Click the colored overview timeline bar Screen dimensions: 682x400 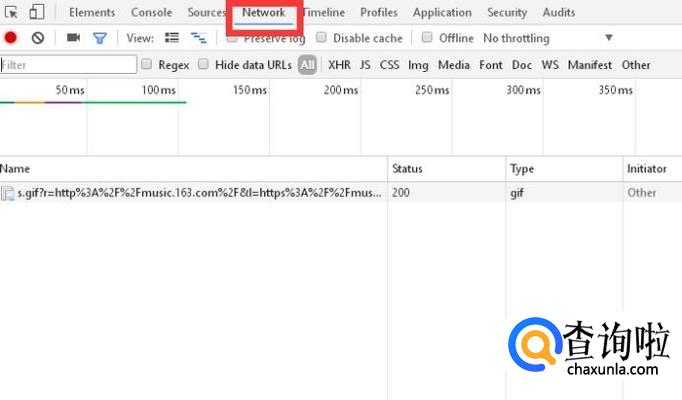[x=93, y=103]
